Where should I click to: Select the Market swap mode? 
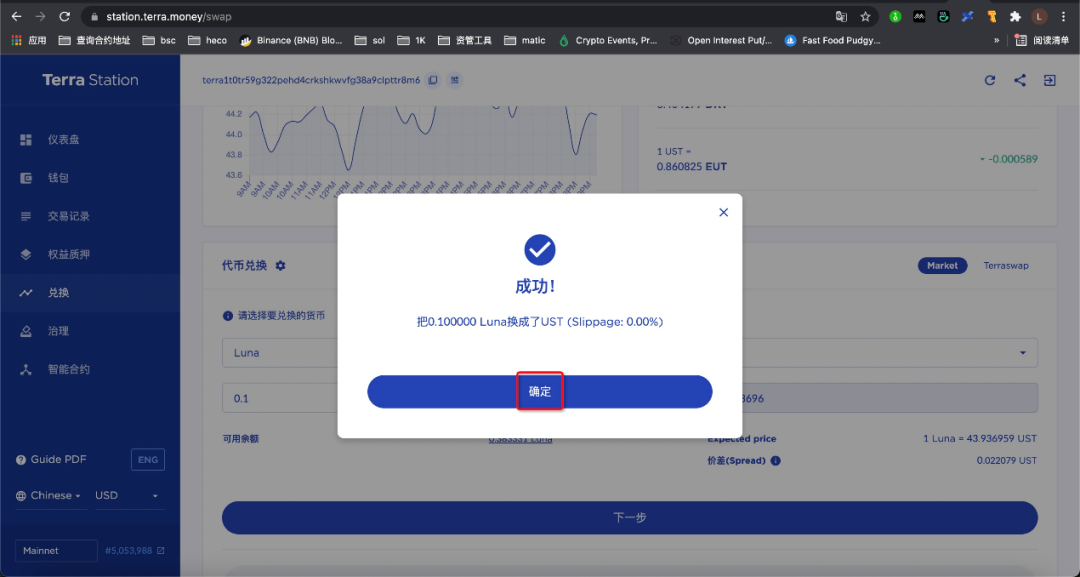pos(942,265)
